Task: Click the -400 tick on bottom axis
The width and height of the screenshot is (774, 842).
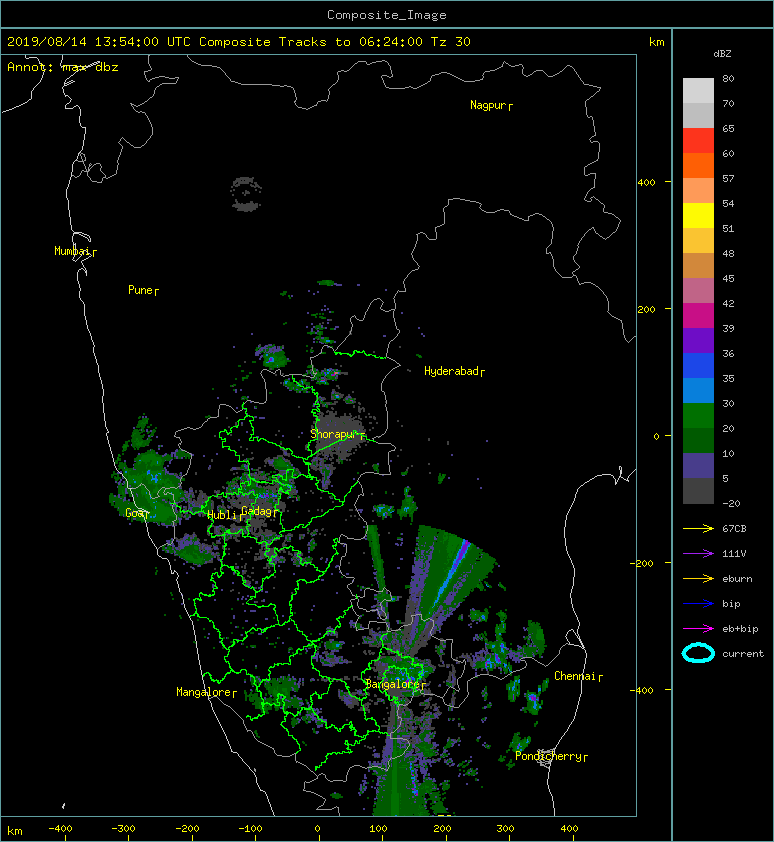Action: [60, 829]
